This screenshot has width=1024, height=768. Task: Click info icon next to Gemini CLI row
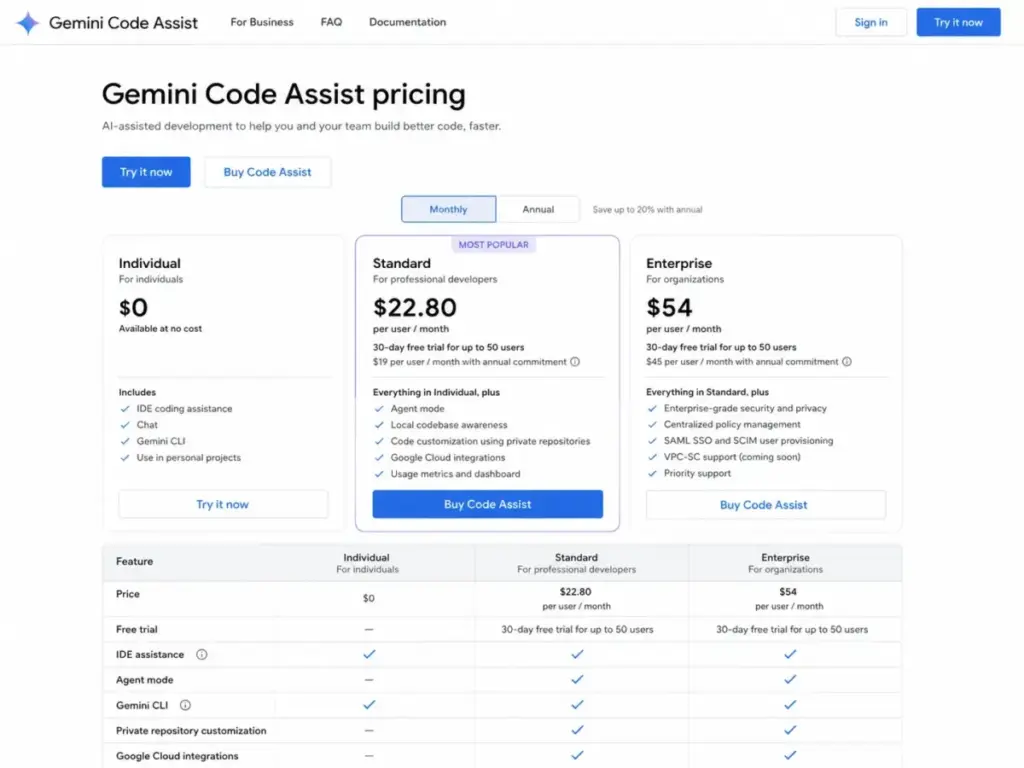click(185, 705)
